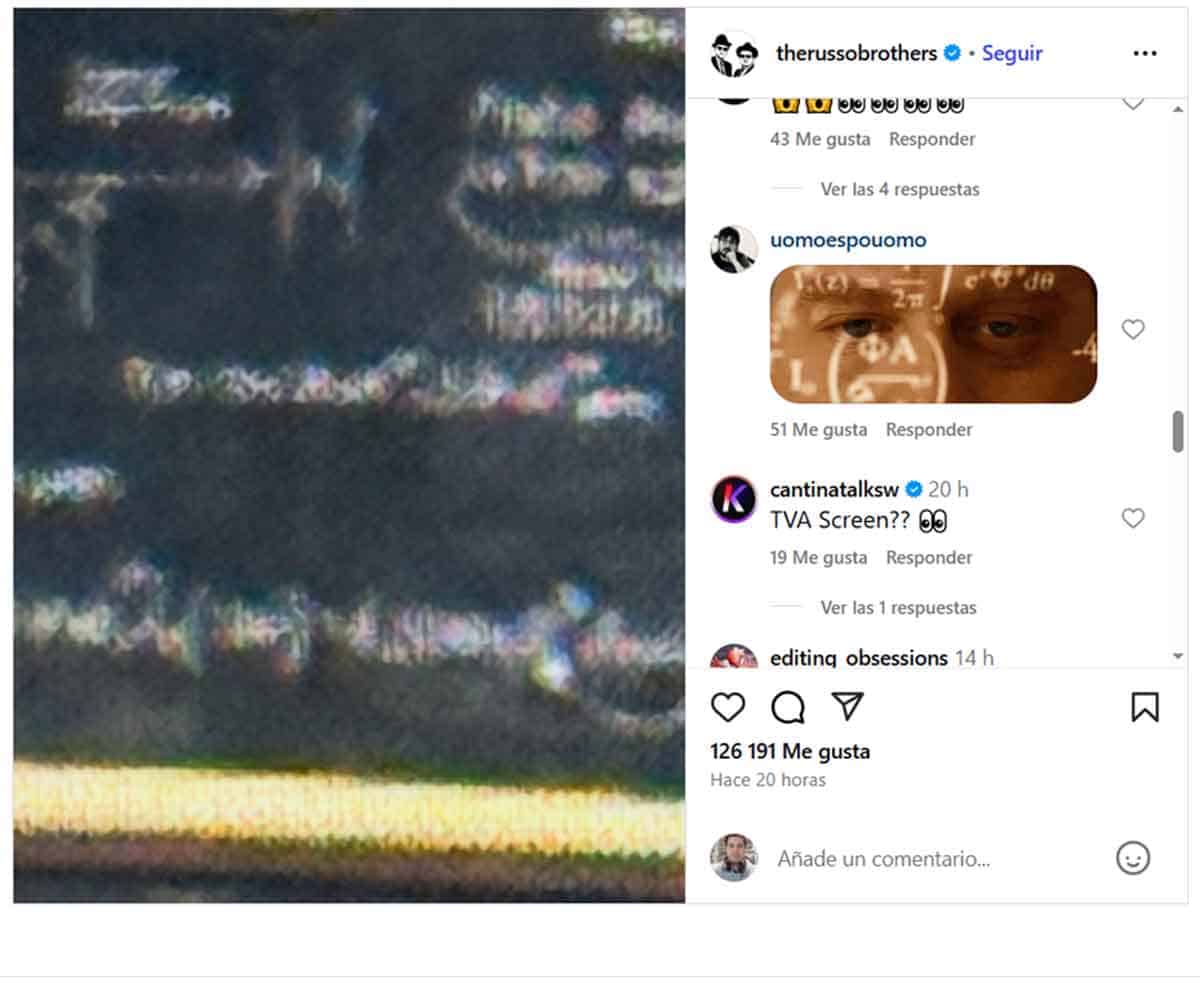Share the post with the paper plane icon

click(848, 707)
